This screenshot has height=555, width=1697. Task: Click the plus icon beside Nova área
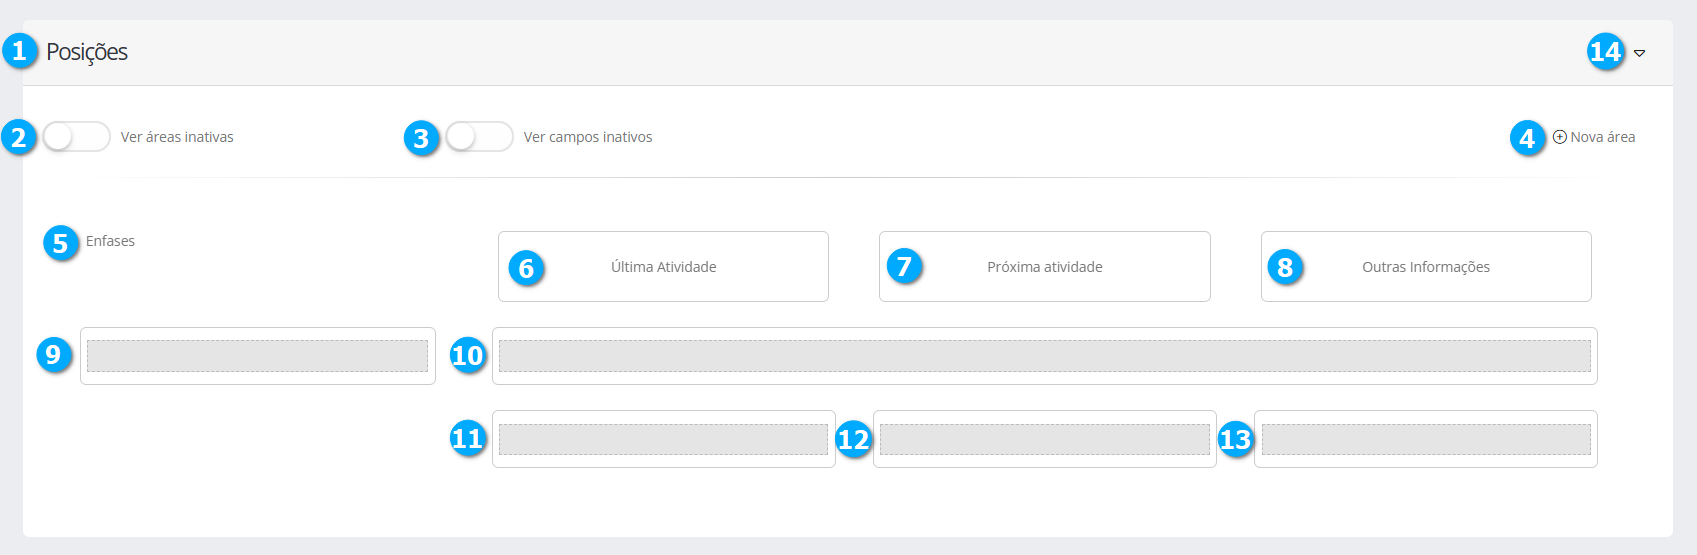(1559, 137)
